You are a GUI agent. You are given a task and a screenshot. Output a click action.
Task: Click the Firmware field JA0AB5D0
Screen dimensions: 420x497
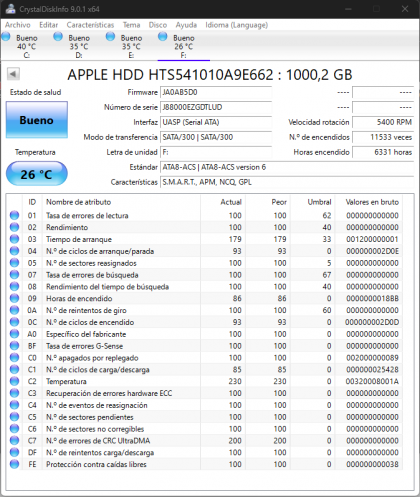pyautogui.click(x=216, y=92)
